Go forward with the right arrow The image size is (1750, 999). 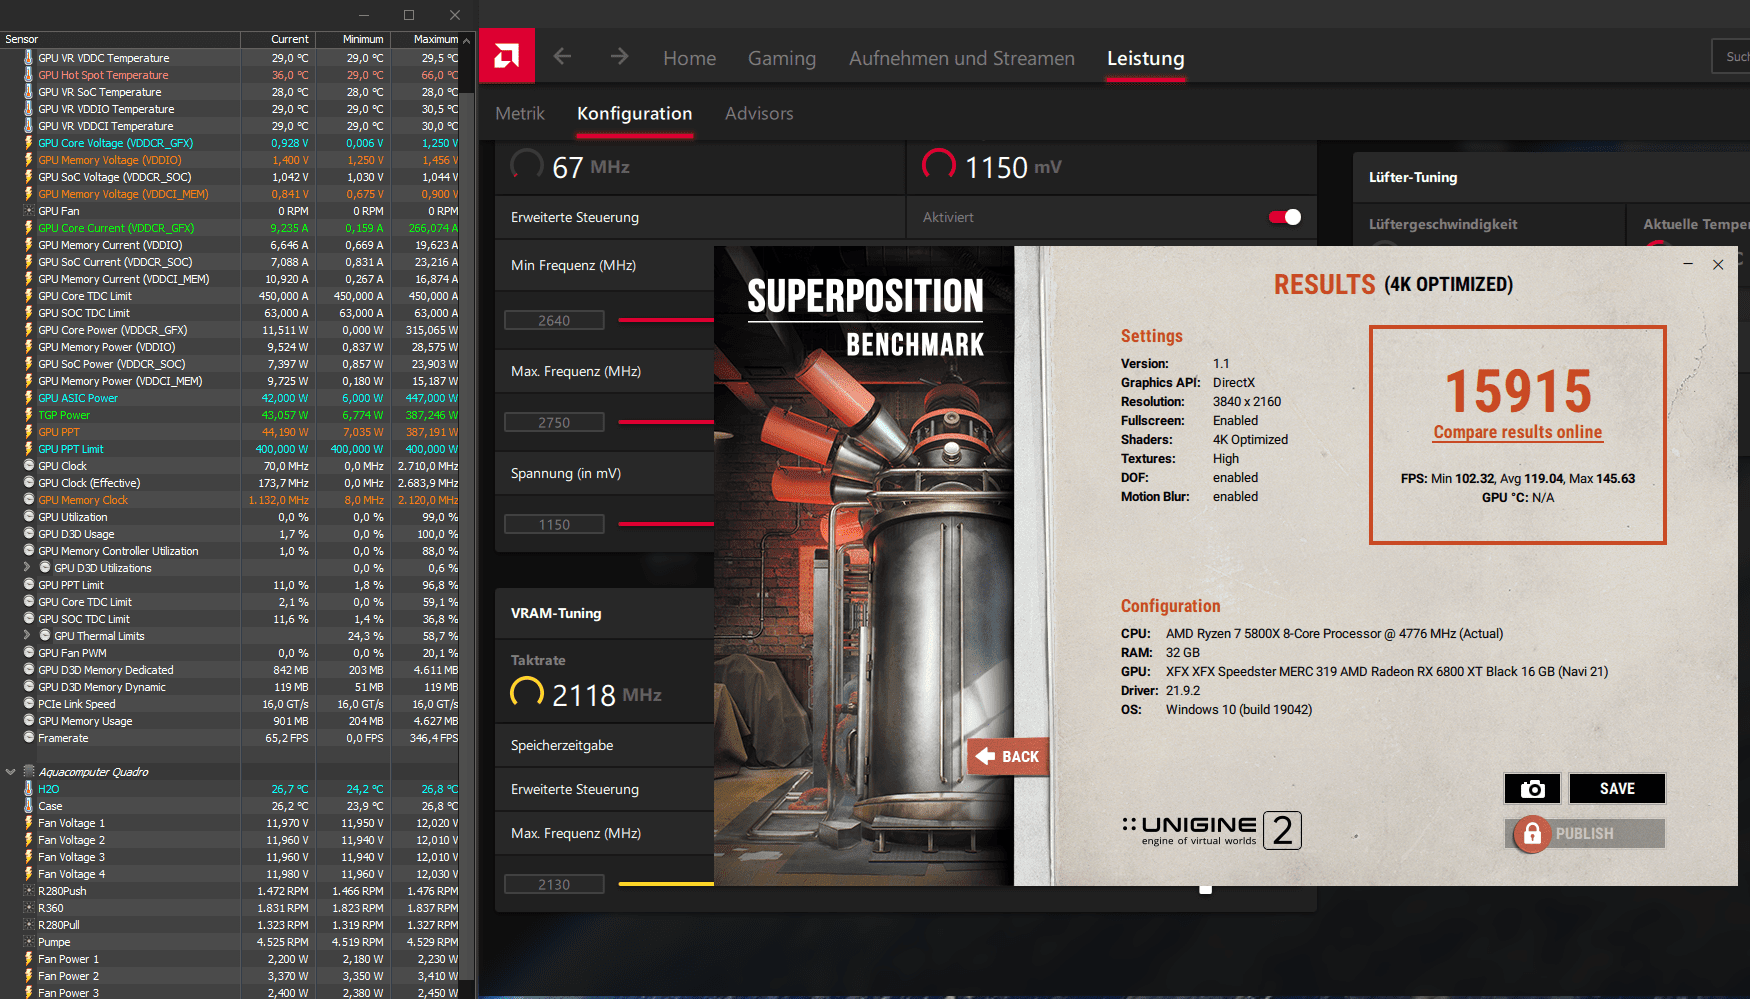coord(619,57)
